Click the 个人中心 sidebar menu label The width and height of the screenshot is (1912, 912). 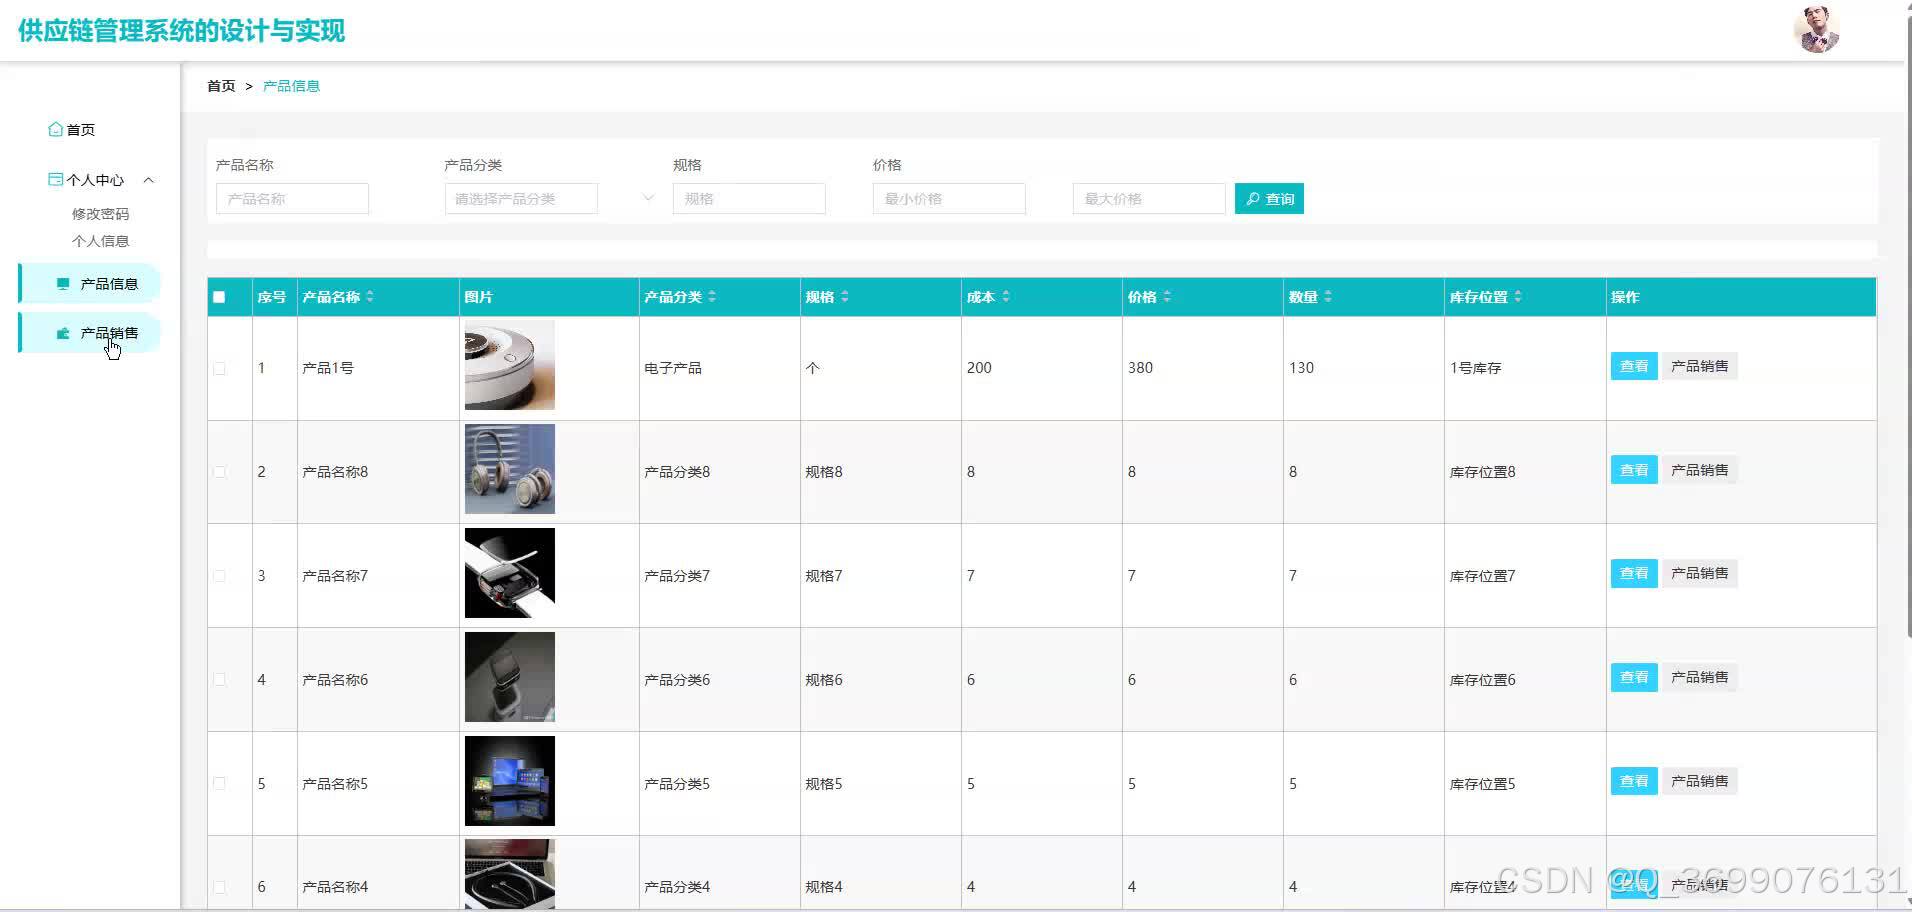click(95, 180)
